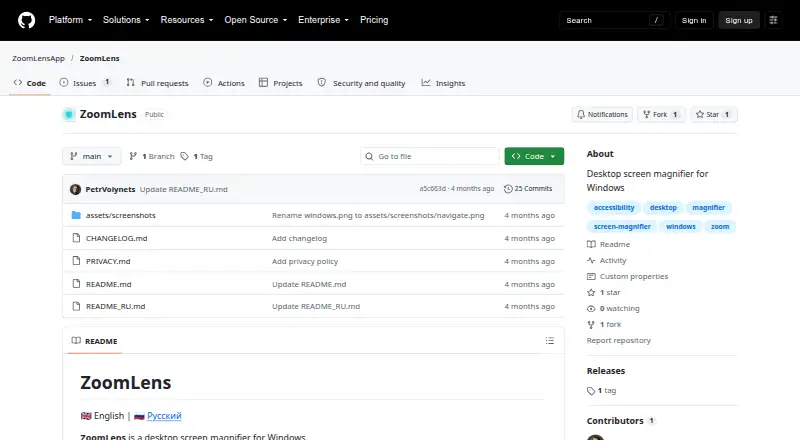This screenshot has height=440, width=800.
Task: Open the Add changelog commit message
Action: tap(299, 238)
